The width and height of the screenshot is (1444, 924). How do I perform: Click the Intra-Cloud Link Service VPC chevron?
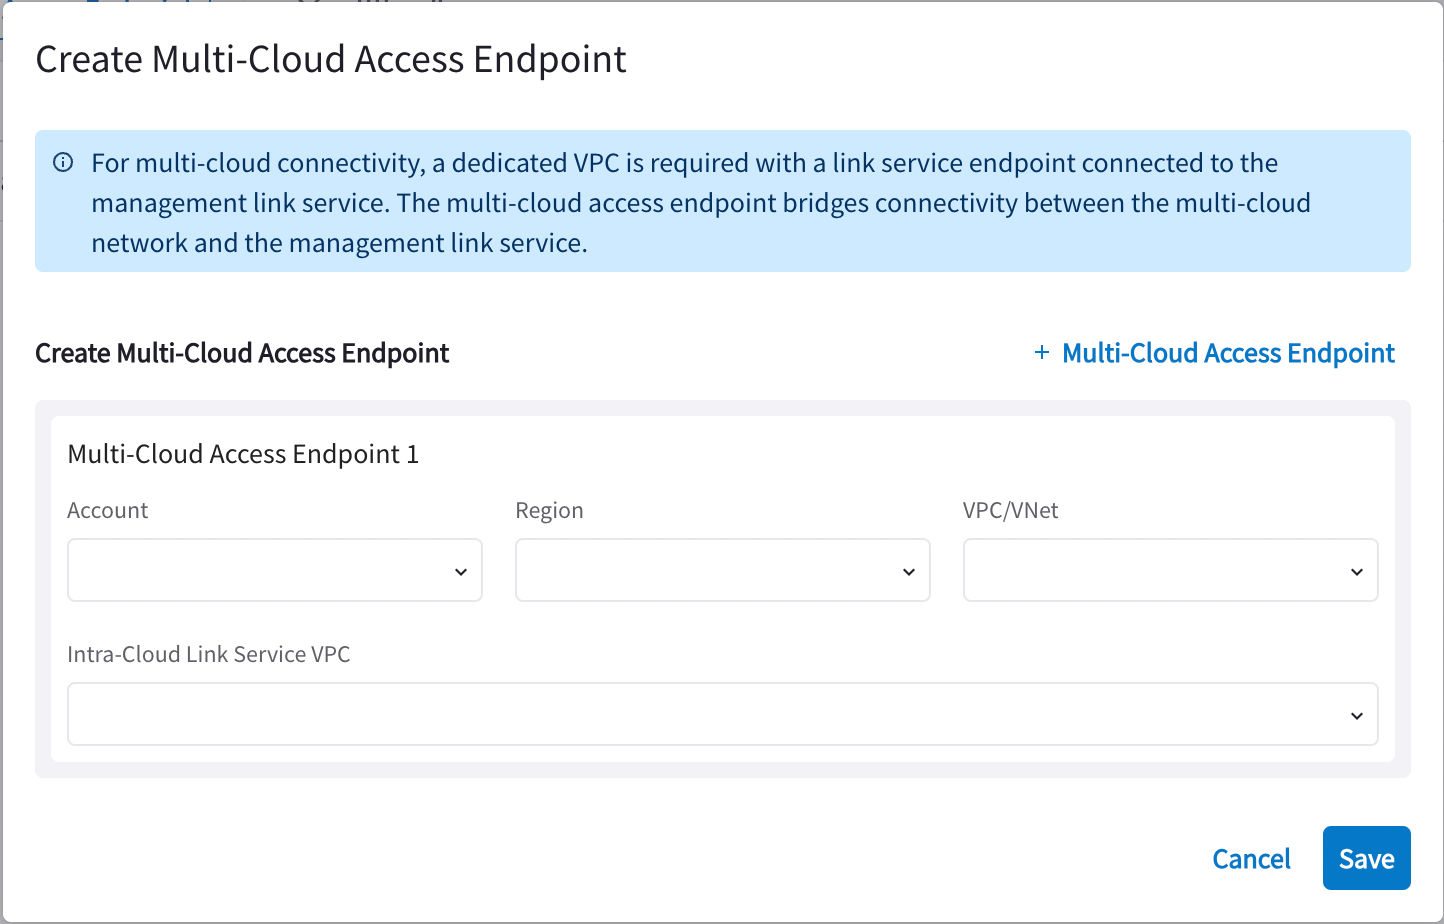1357,716
